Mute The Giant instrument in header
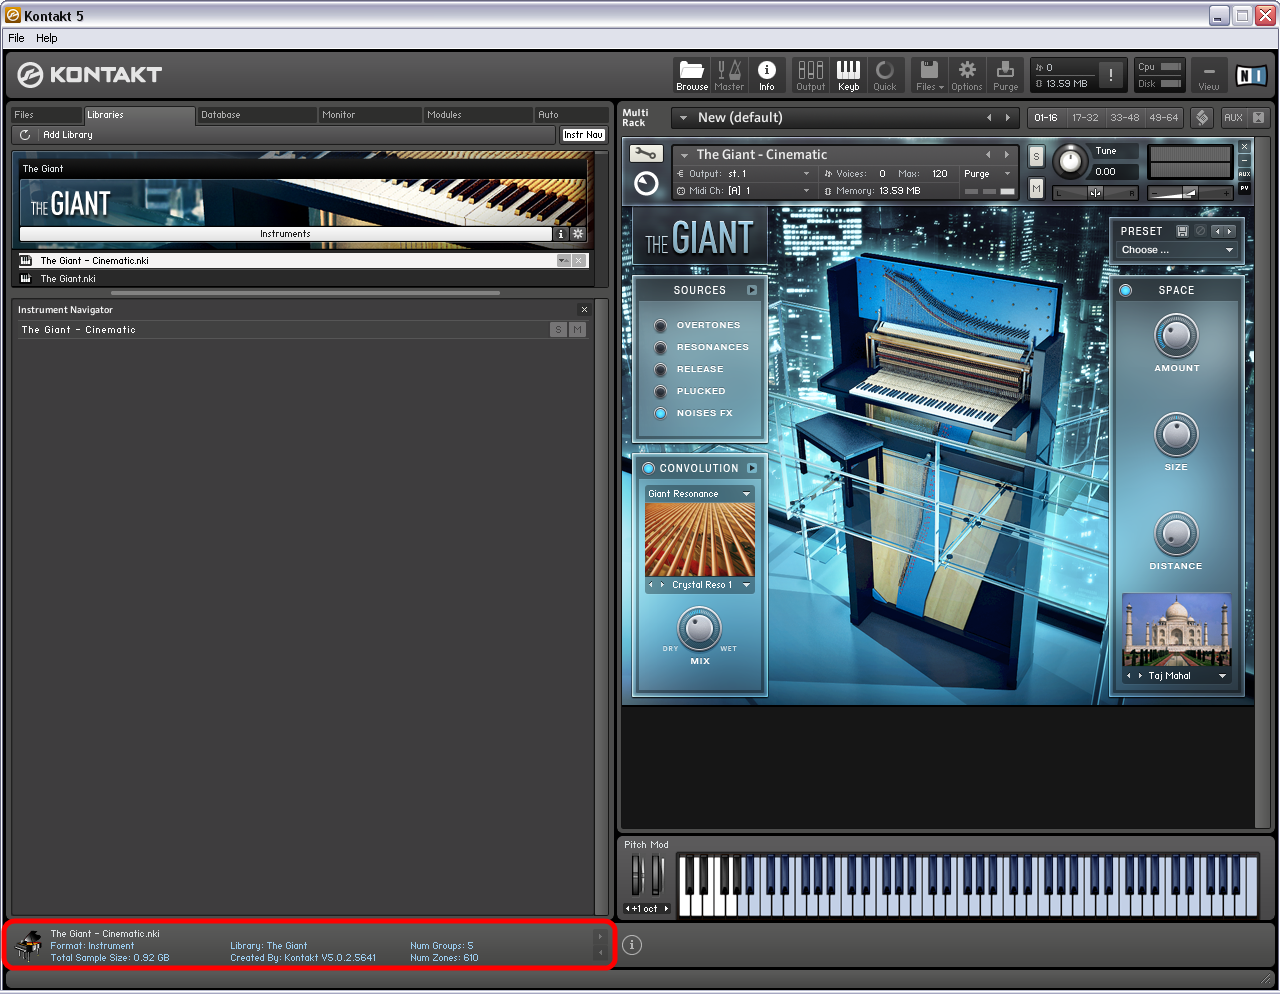The width and height of the screenshot is (1280, 994). click(1036, 188)
